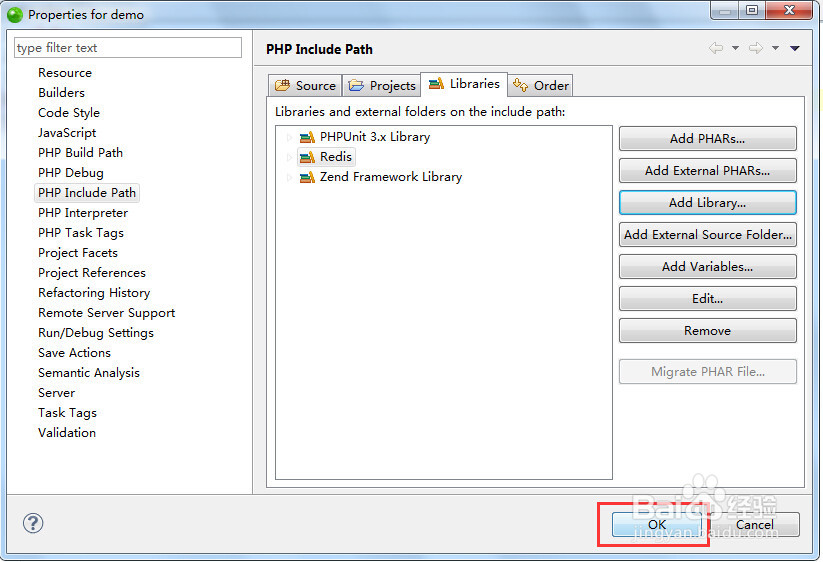Select the Zend Framework Library label

[391, 177]
